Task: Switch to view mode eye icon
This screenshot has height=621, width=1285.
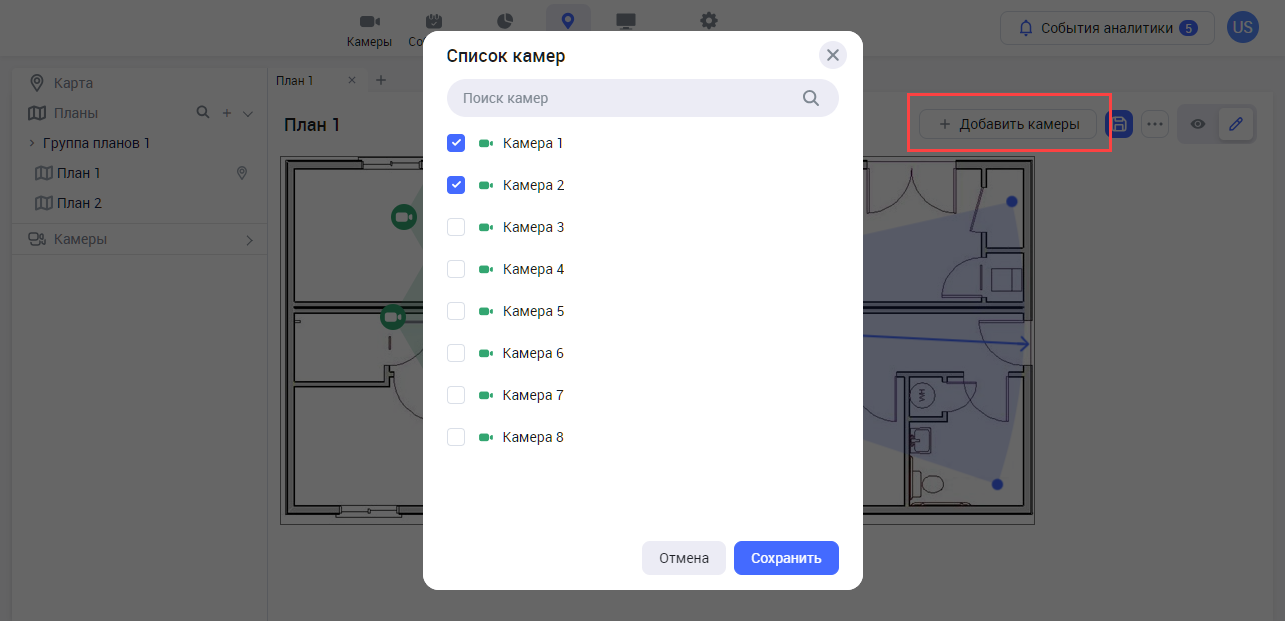Action: (1197, 124)
